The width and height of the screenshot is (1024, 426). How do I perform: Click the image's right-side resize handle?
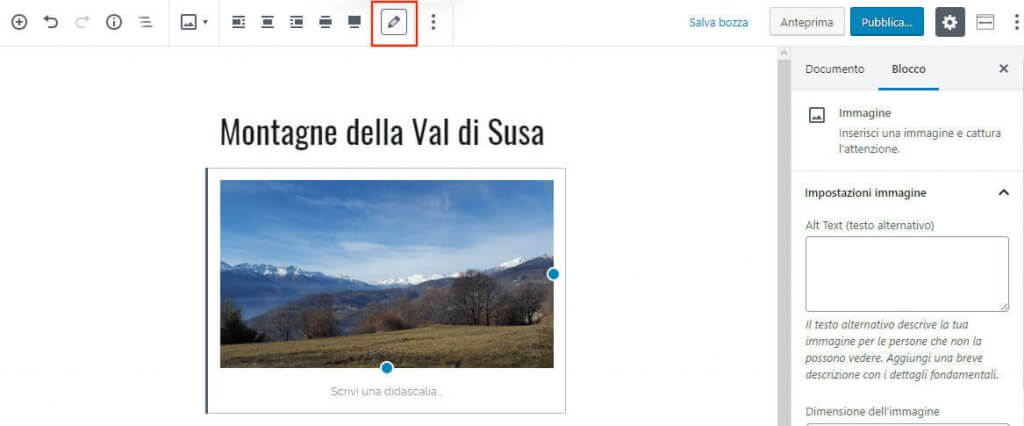[553, 274]
